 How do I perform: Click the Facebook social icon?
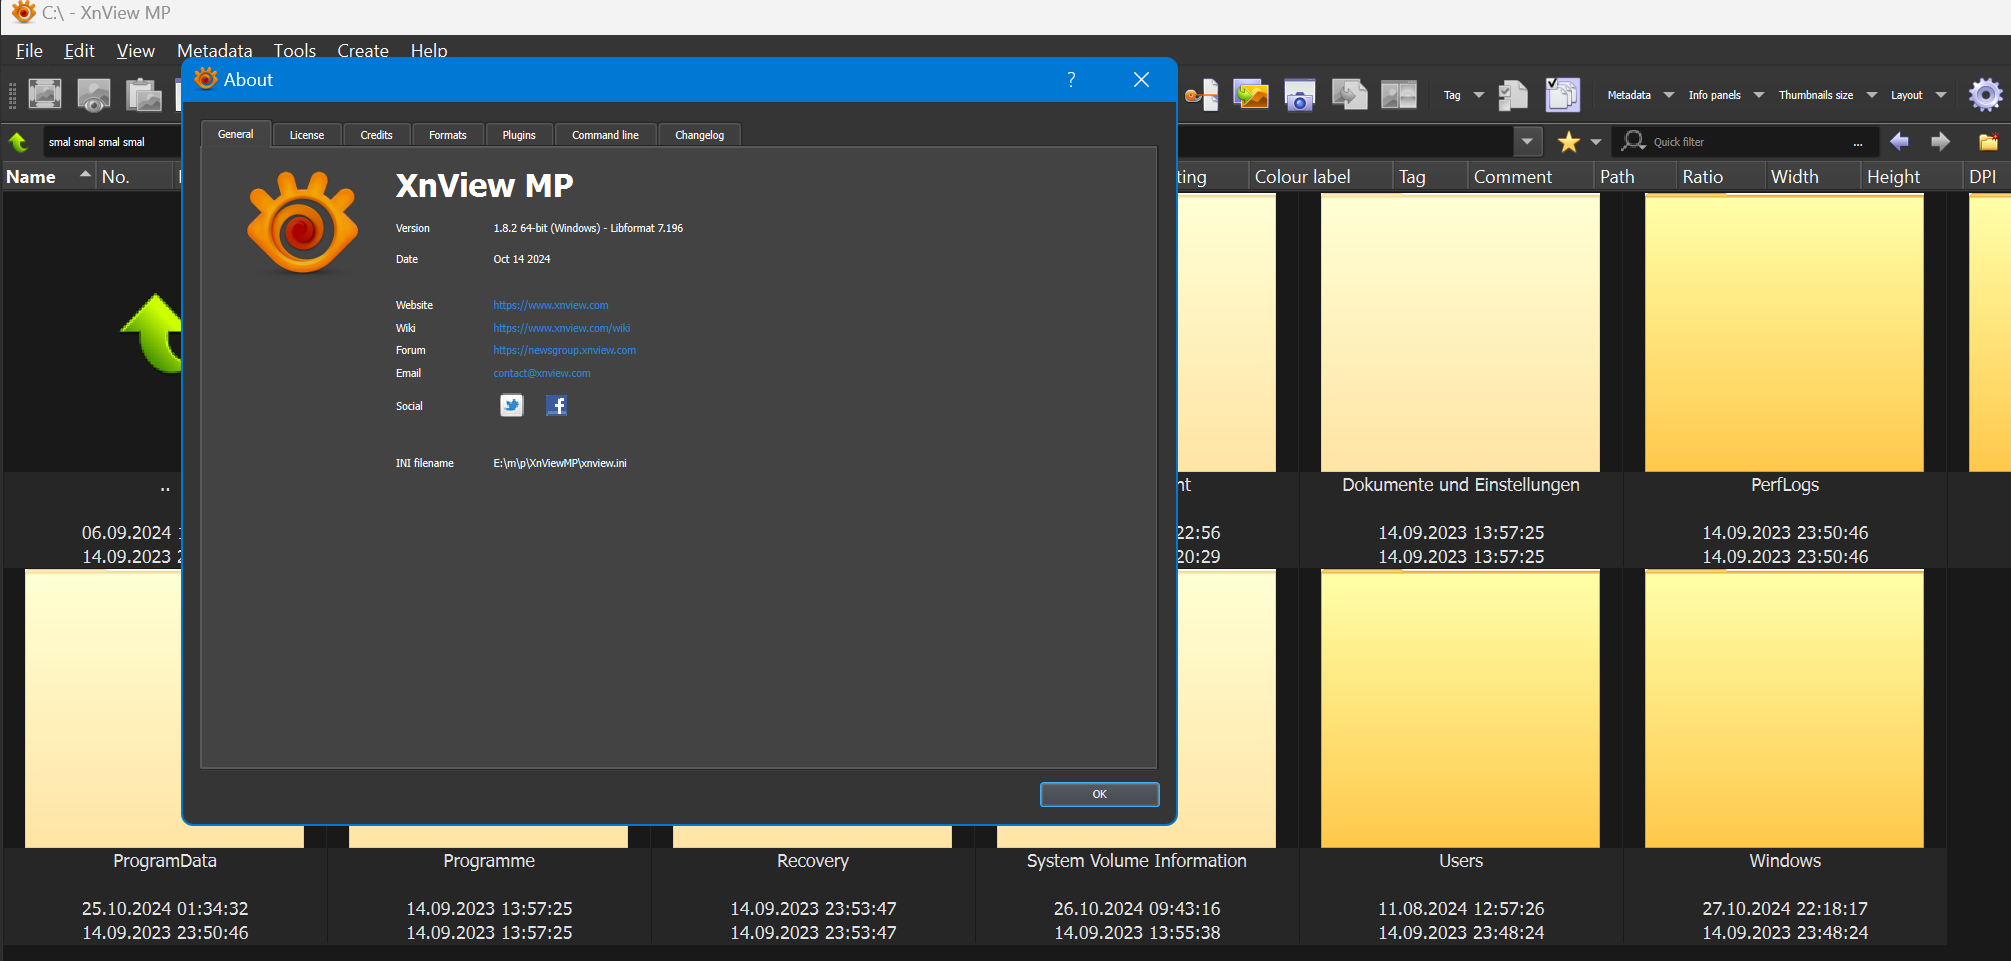pos(557,405)
